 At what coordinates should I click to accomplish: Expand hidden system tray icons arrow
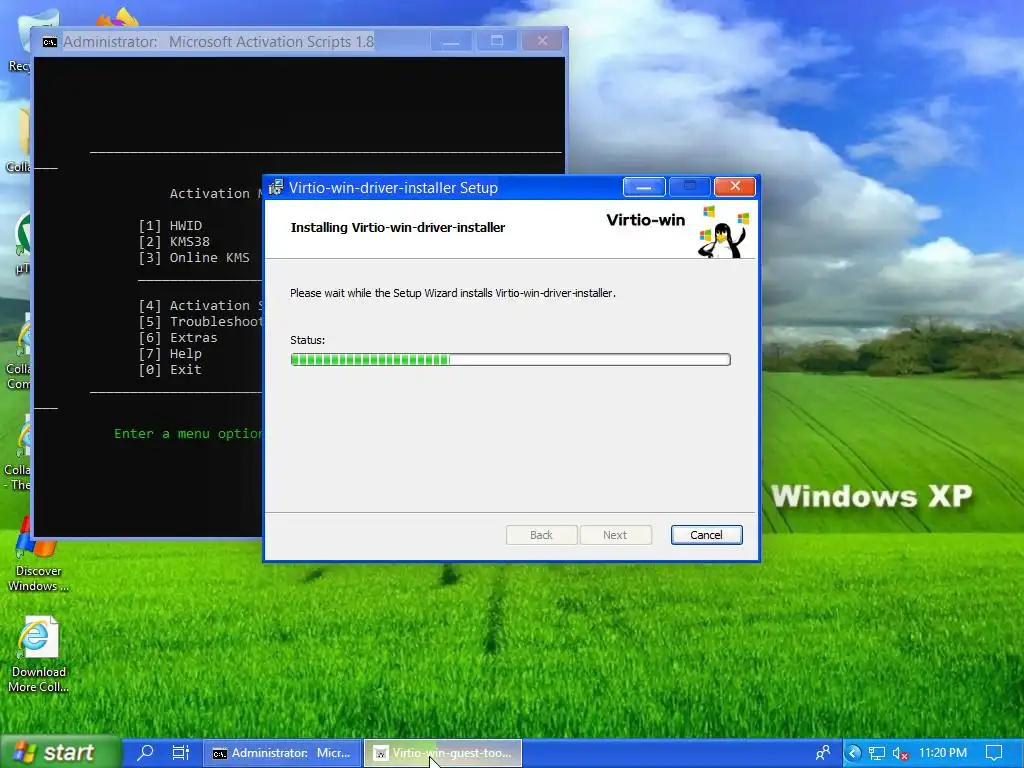[854, 753]
